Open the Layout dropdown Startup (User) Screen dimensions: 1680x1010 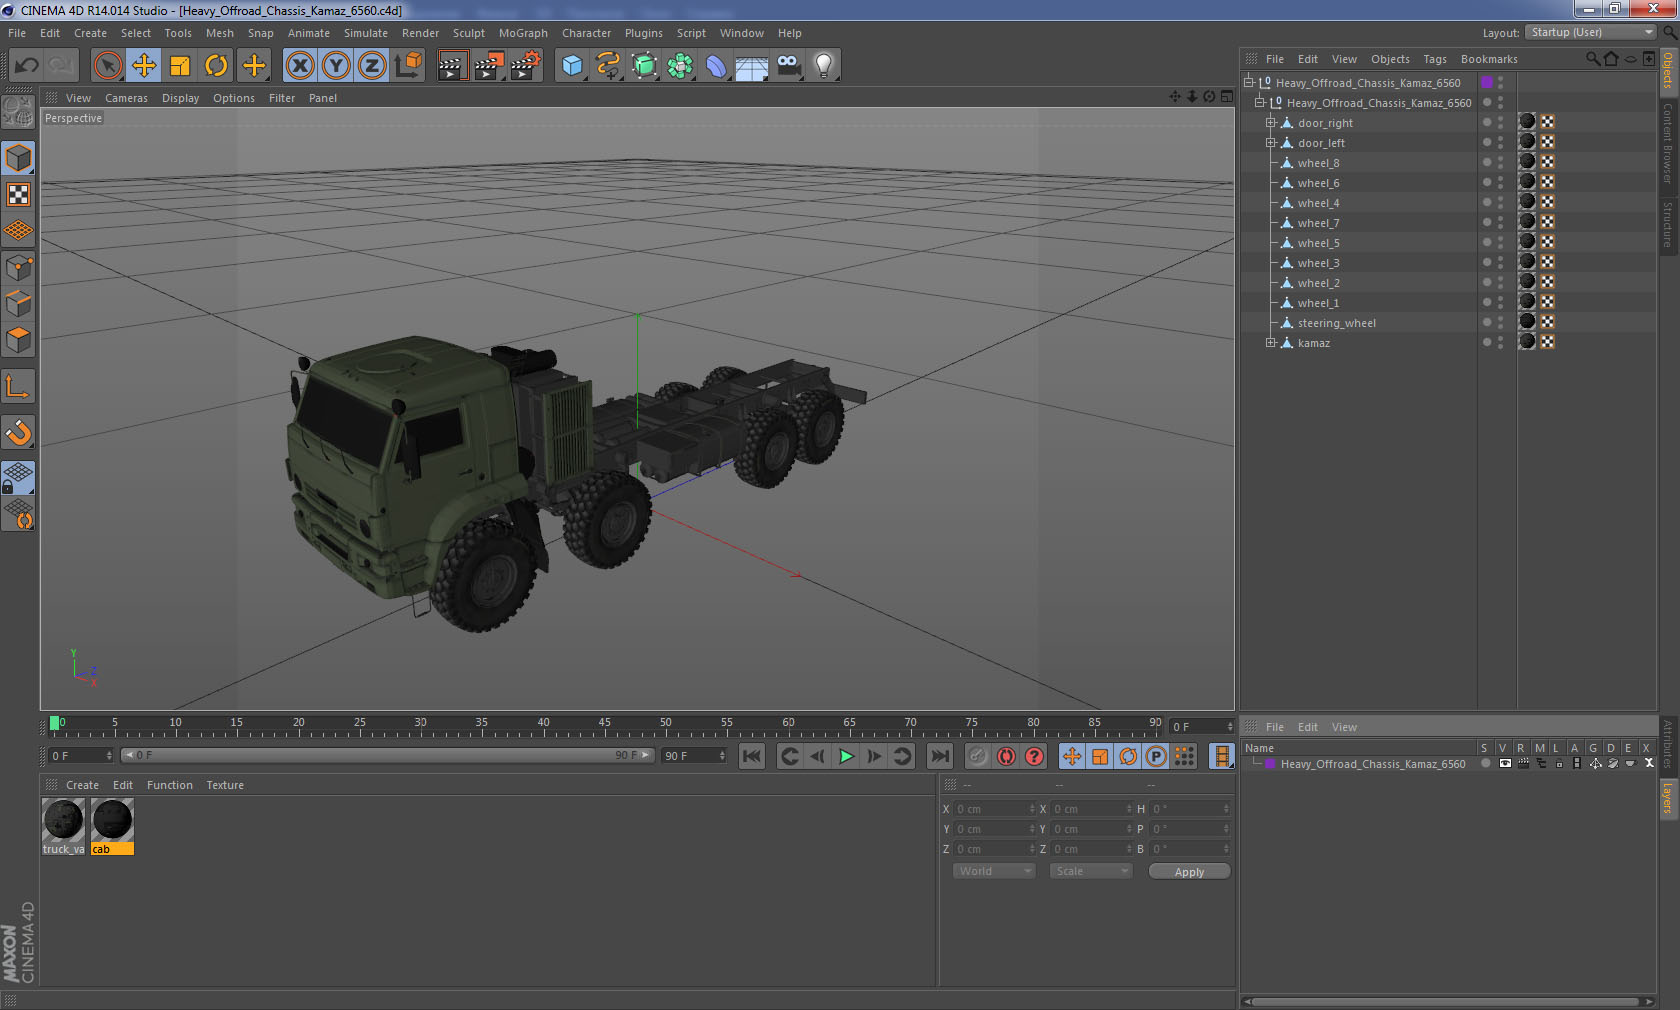[x=1591, y=32]
